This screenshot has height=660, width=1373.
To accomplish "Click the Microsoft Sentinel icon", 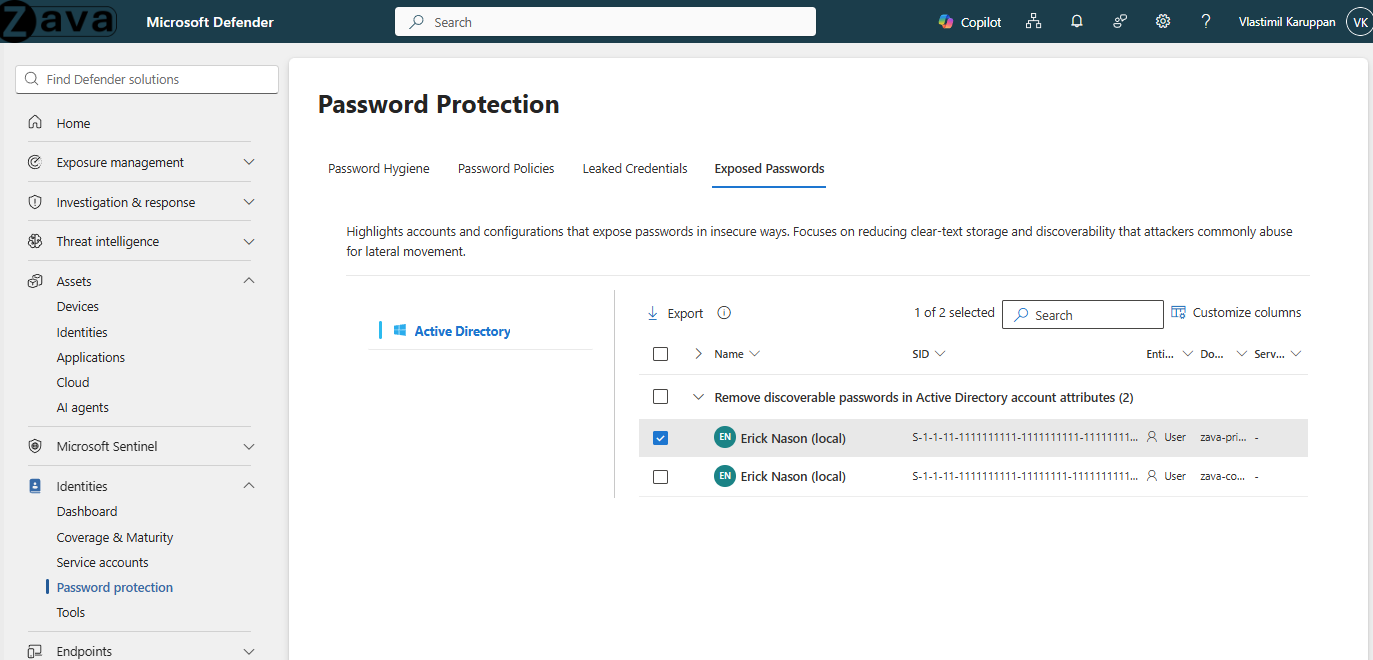I will [35, 446].
